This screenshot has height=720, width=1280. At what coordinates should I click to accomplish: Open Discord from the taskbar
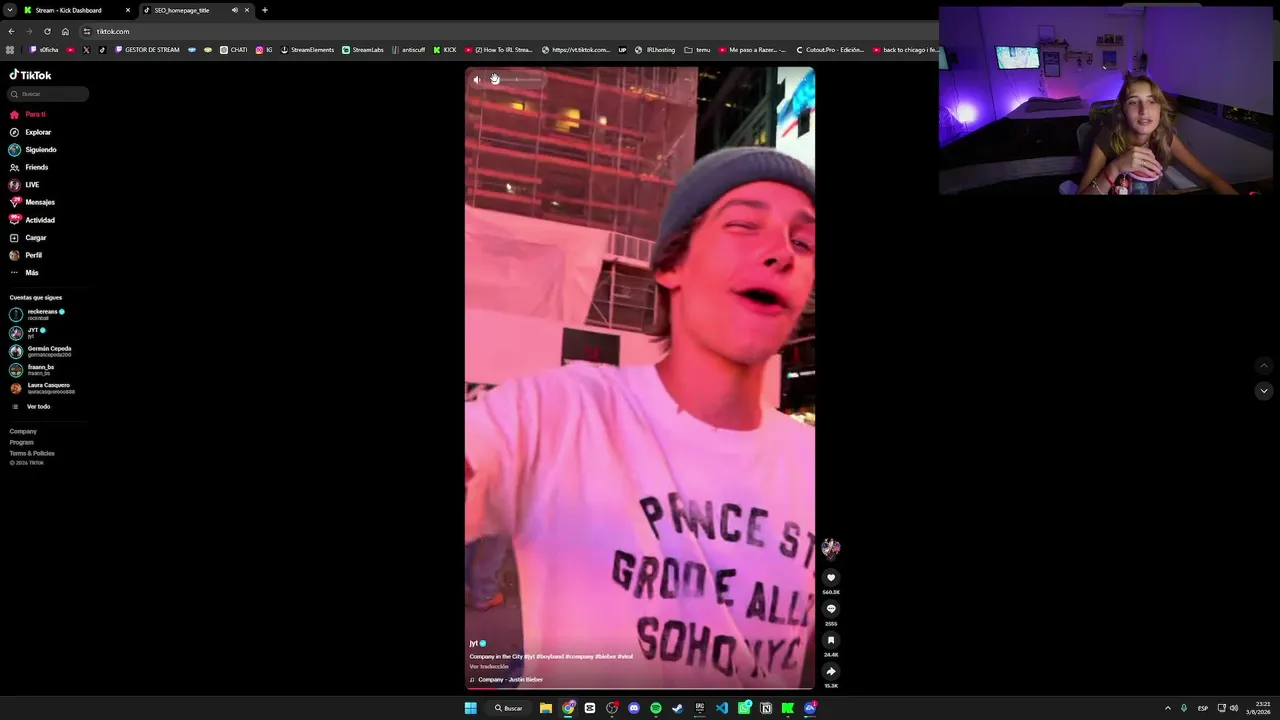point(634,708)
